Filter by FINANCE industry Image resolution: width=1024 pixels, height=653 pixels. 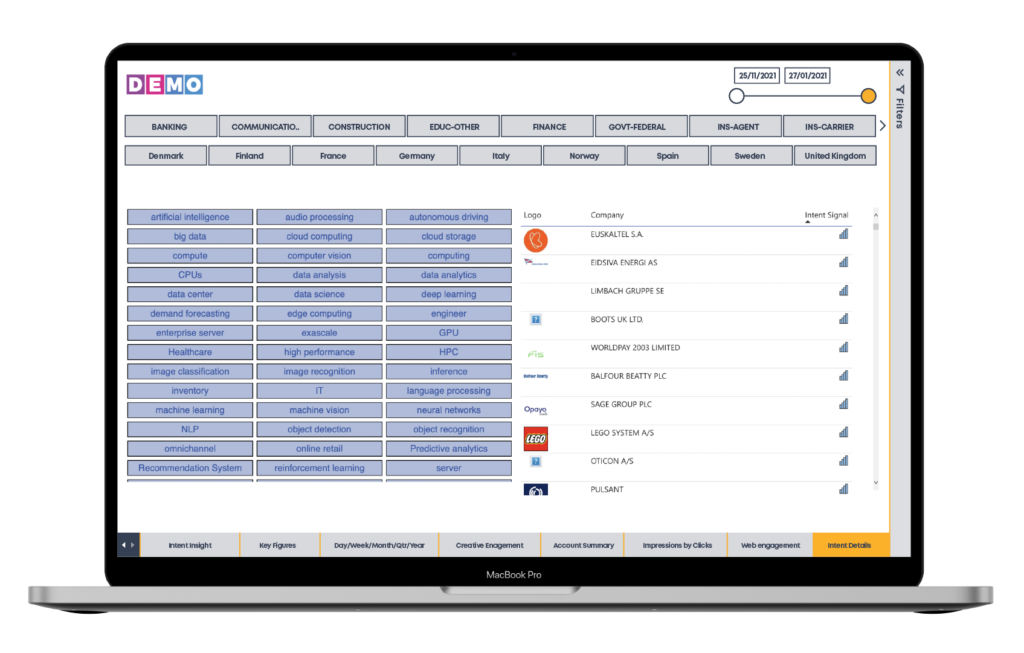tap(549, 127)
